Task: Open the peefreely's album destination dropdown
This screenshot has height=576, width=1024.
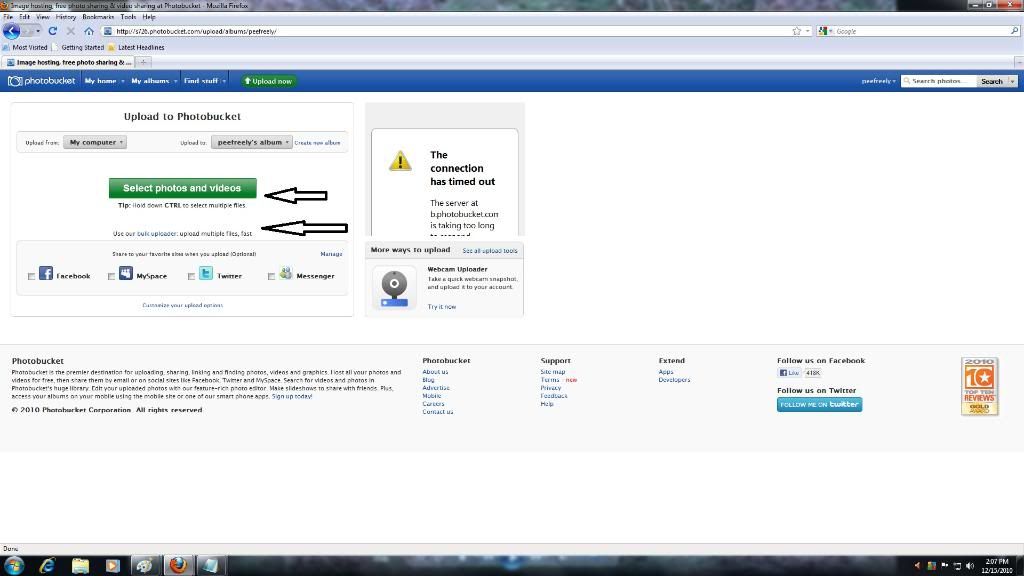Action: pos(251,142)
